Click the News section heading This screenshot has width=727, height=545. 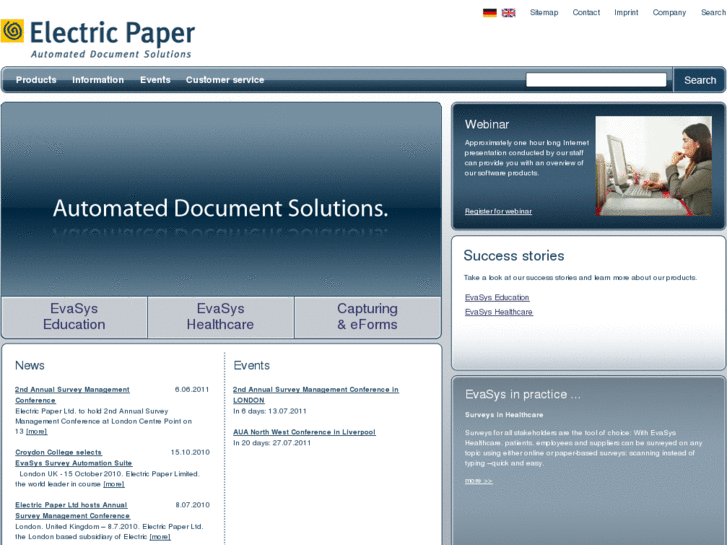point(30,365)
